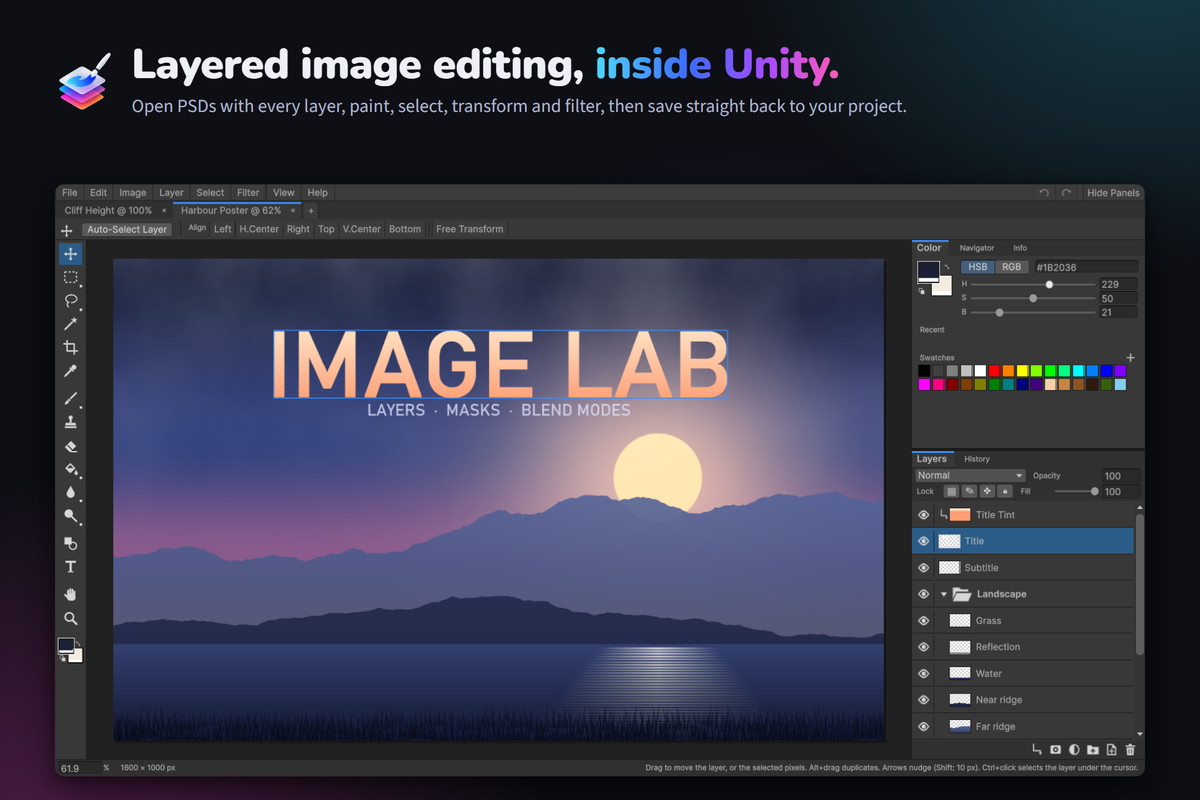Click the layer Opacity value field
The image size is (1200, 800).
(x=1121, y=476)
